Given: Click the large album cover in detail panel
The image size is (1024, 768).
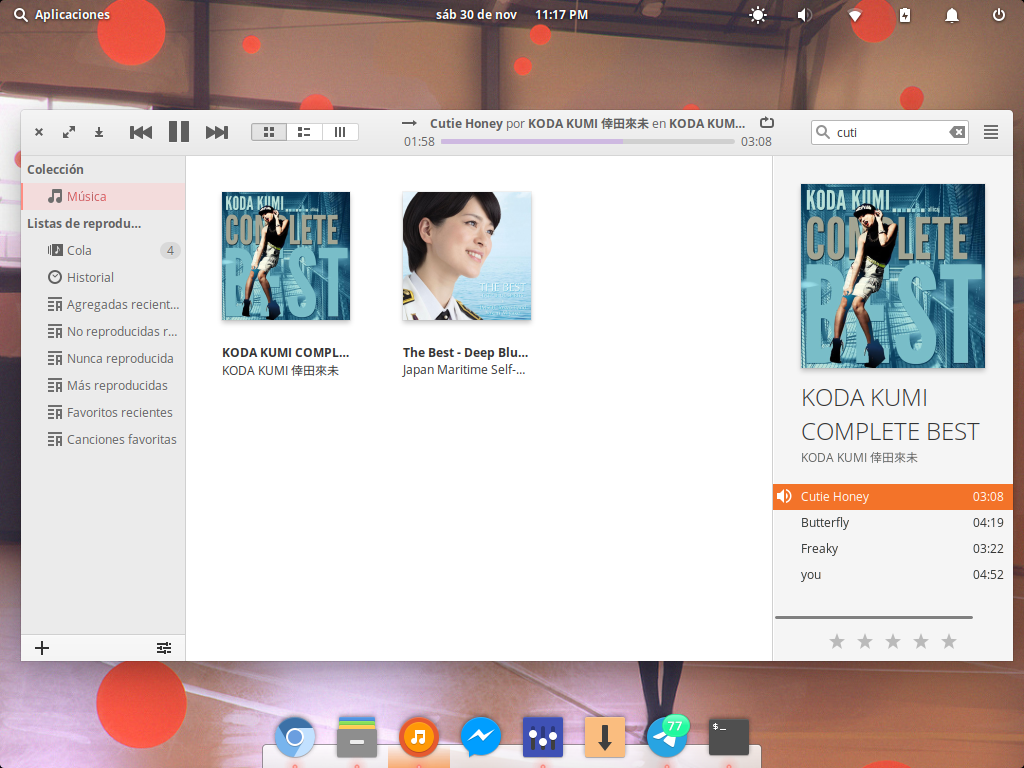Looking at the screenshot, I should (x=893, y=276).
